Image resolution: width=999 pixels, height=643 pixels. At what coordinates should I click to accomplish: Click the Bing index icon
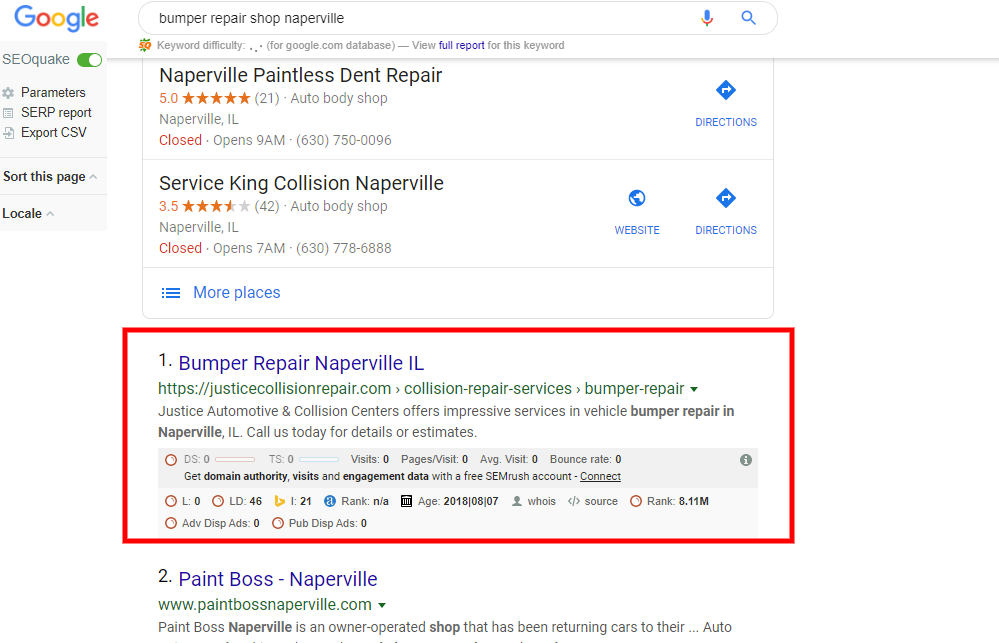coord(279,502)
